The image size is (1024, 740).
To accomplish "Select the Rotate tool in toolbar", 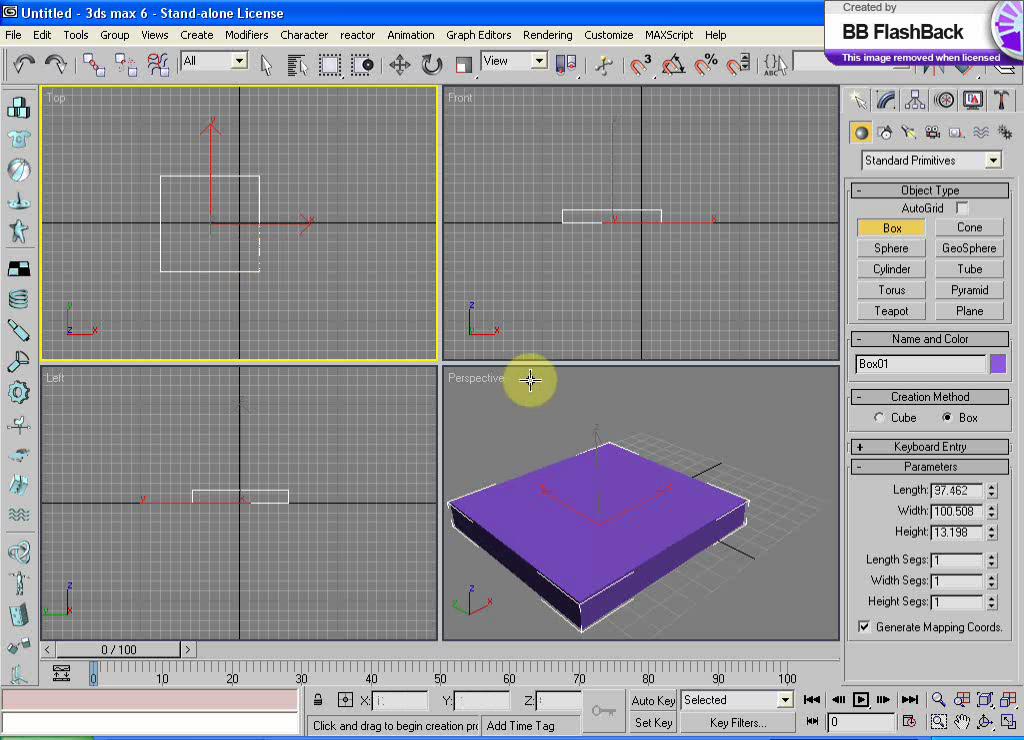I will [x=432, y=64].
